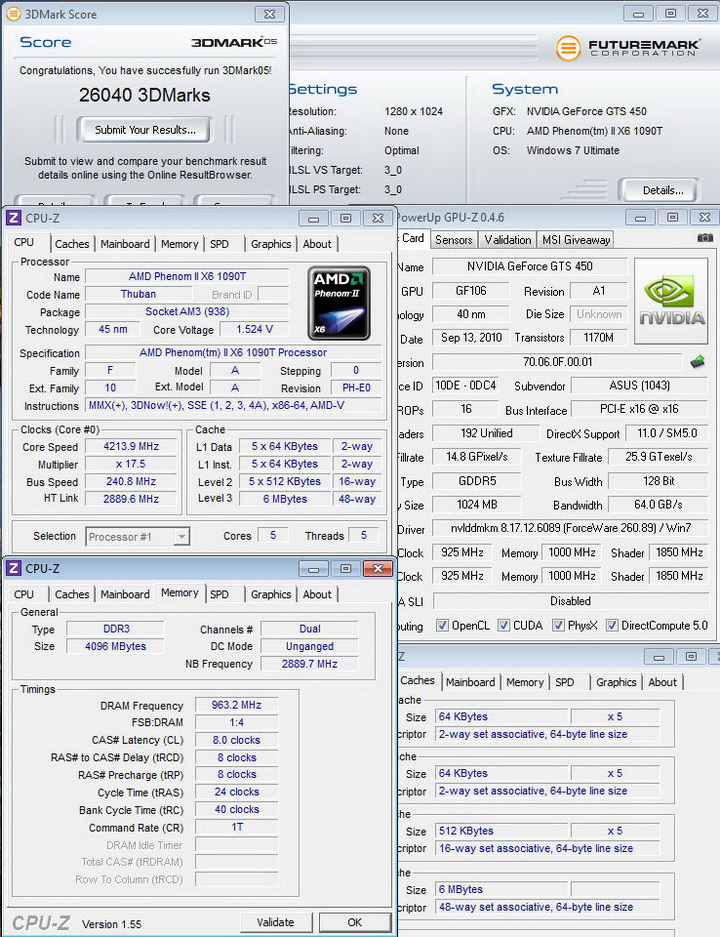The image size is (720, 937).
Task: Toggle the DirectCompute 5.0 checkbox
Action: (x=612, y=625)
